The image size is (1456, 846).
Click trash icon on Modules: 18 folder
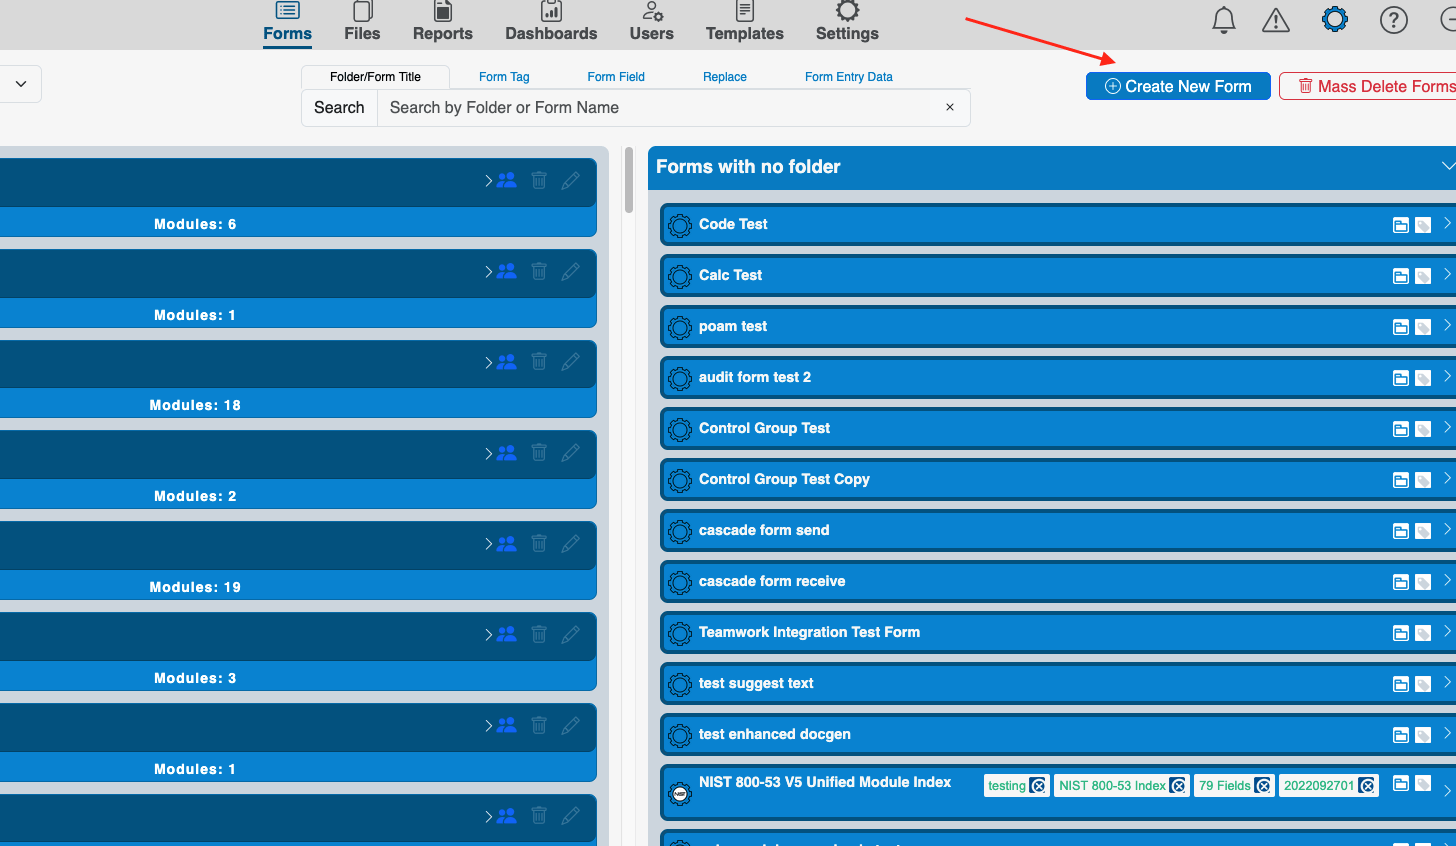coord(539,362)
